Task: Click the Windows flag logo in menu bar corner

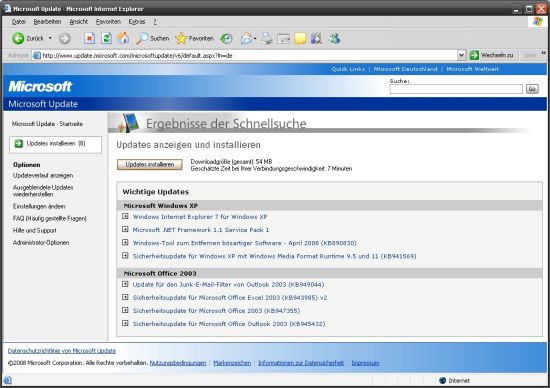Action: tap(537, 21)
